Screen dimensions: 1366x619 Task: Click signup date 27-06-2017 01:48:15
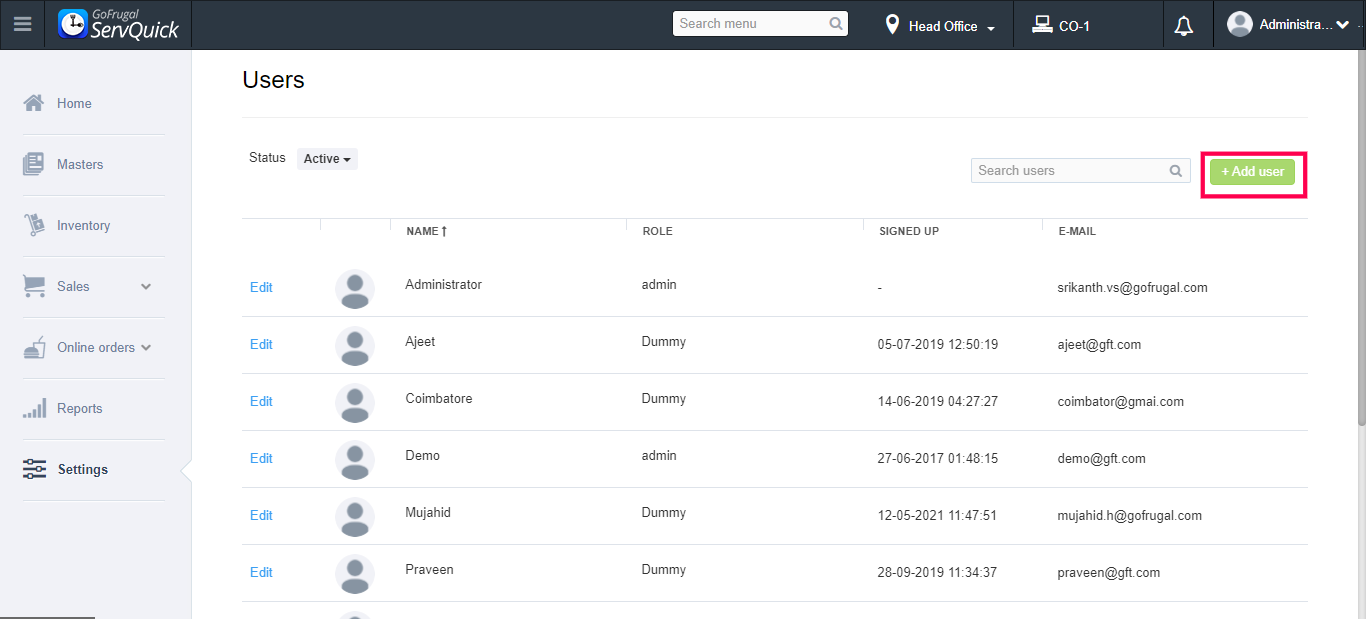(x=938, y=459)
